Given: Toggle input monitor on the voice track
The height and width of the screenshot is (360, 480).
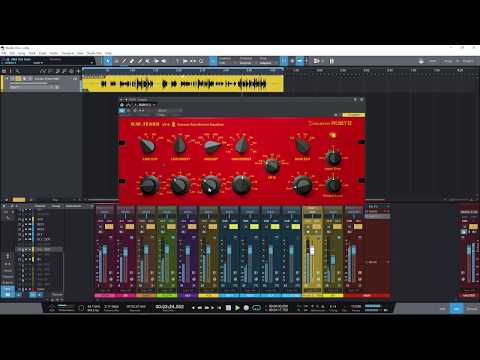Looking at the screenshot, I should tap(30, 79).
